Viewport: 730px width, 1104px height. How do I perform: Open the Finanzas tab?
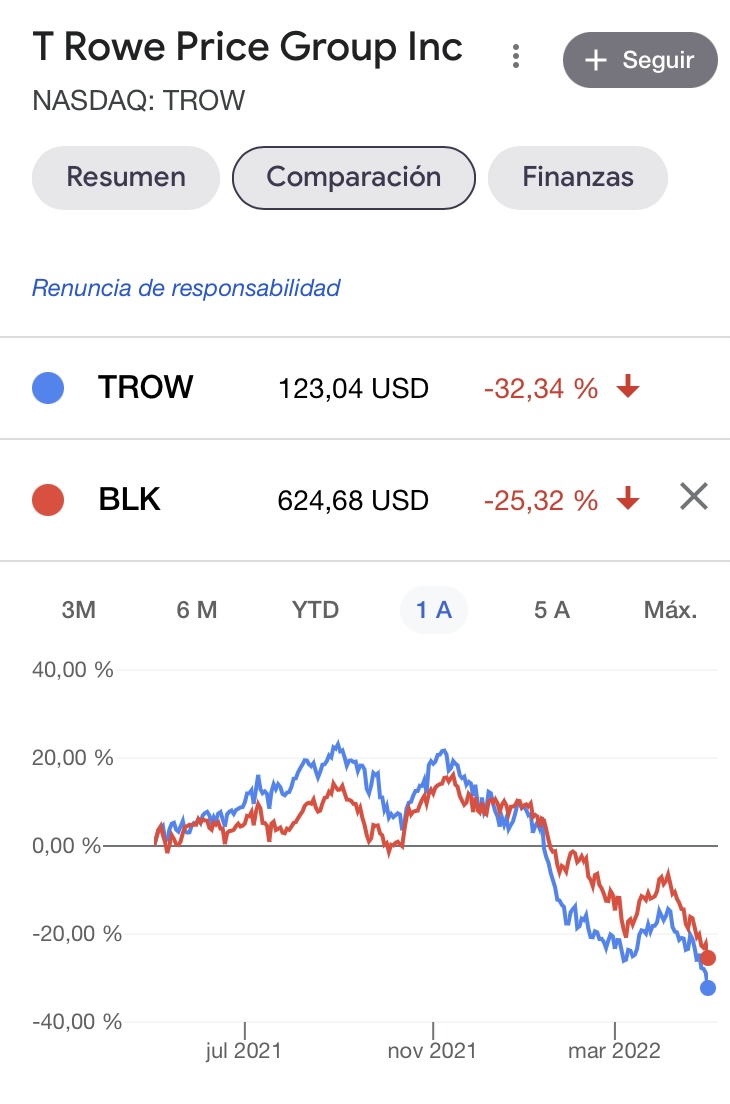[577, 178]
